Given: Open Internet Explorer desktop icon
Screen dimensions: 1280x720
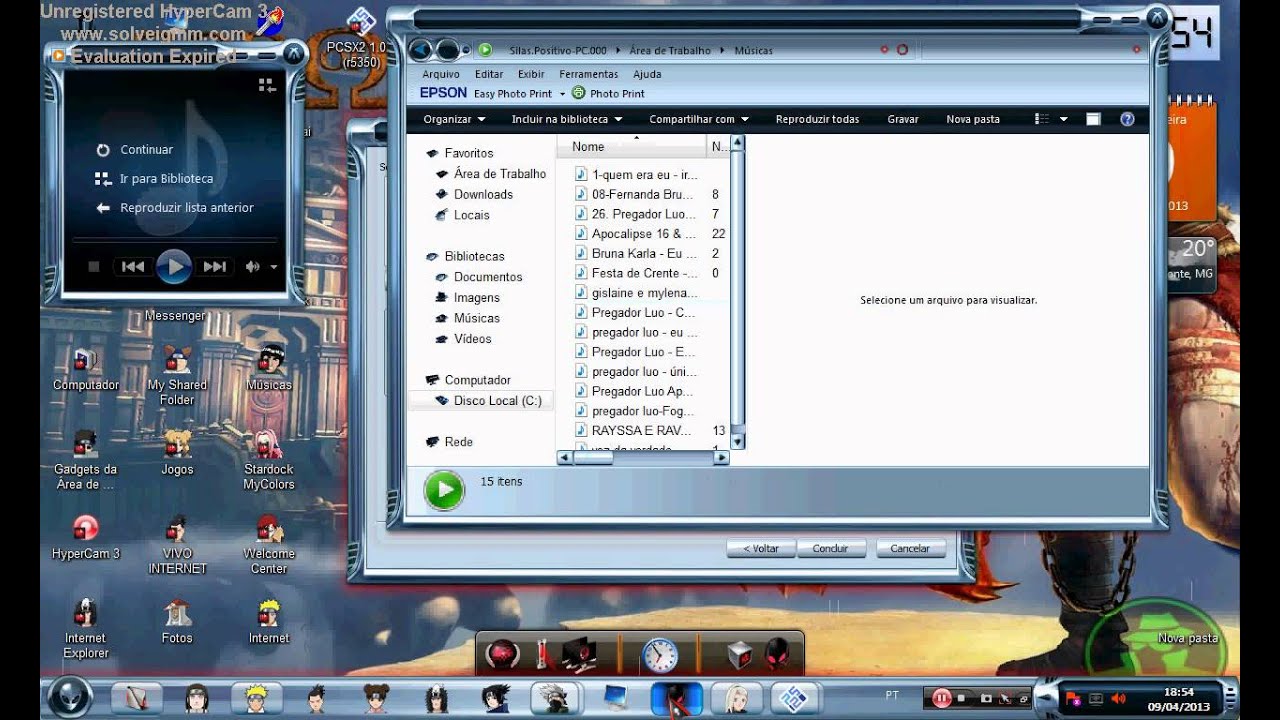Looking at the screenshot, I should pos(86,629).
